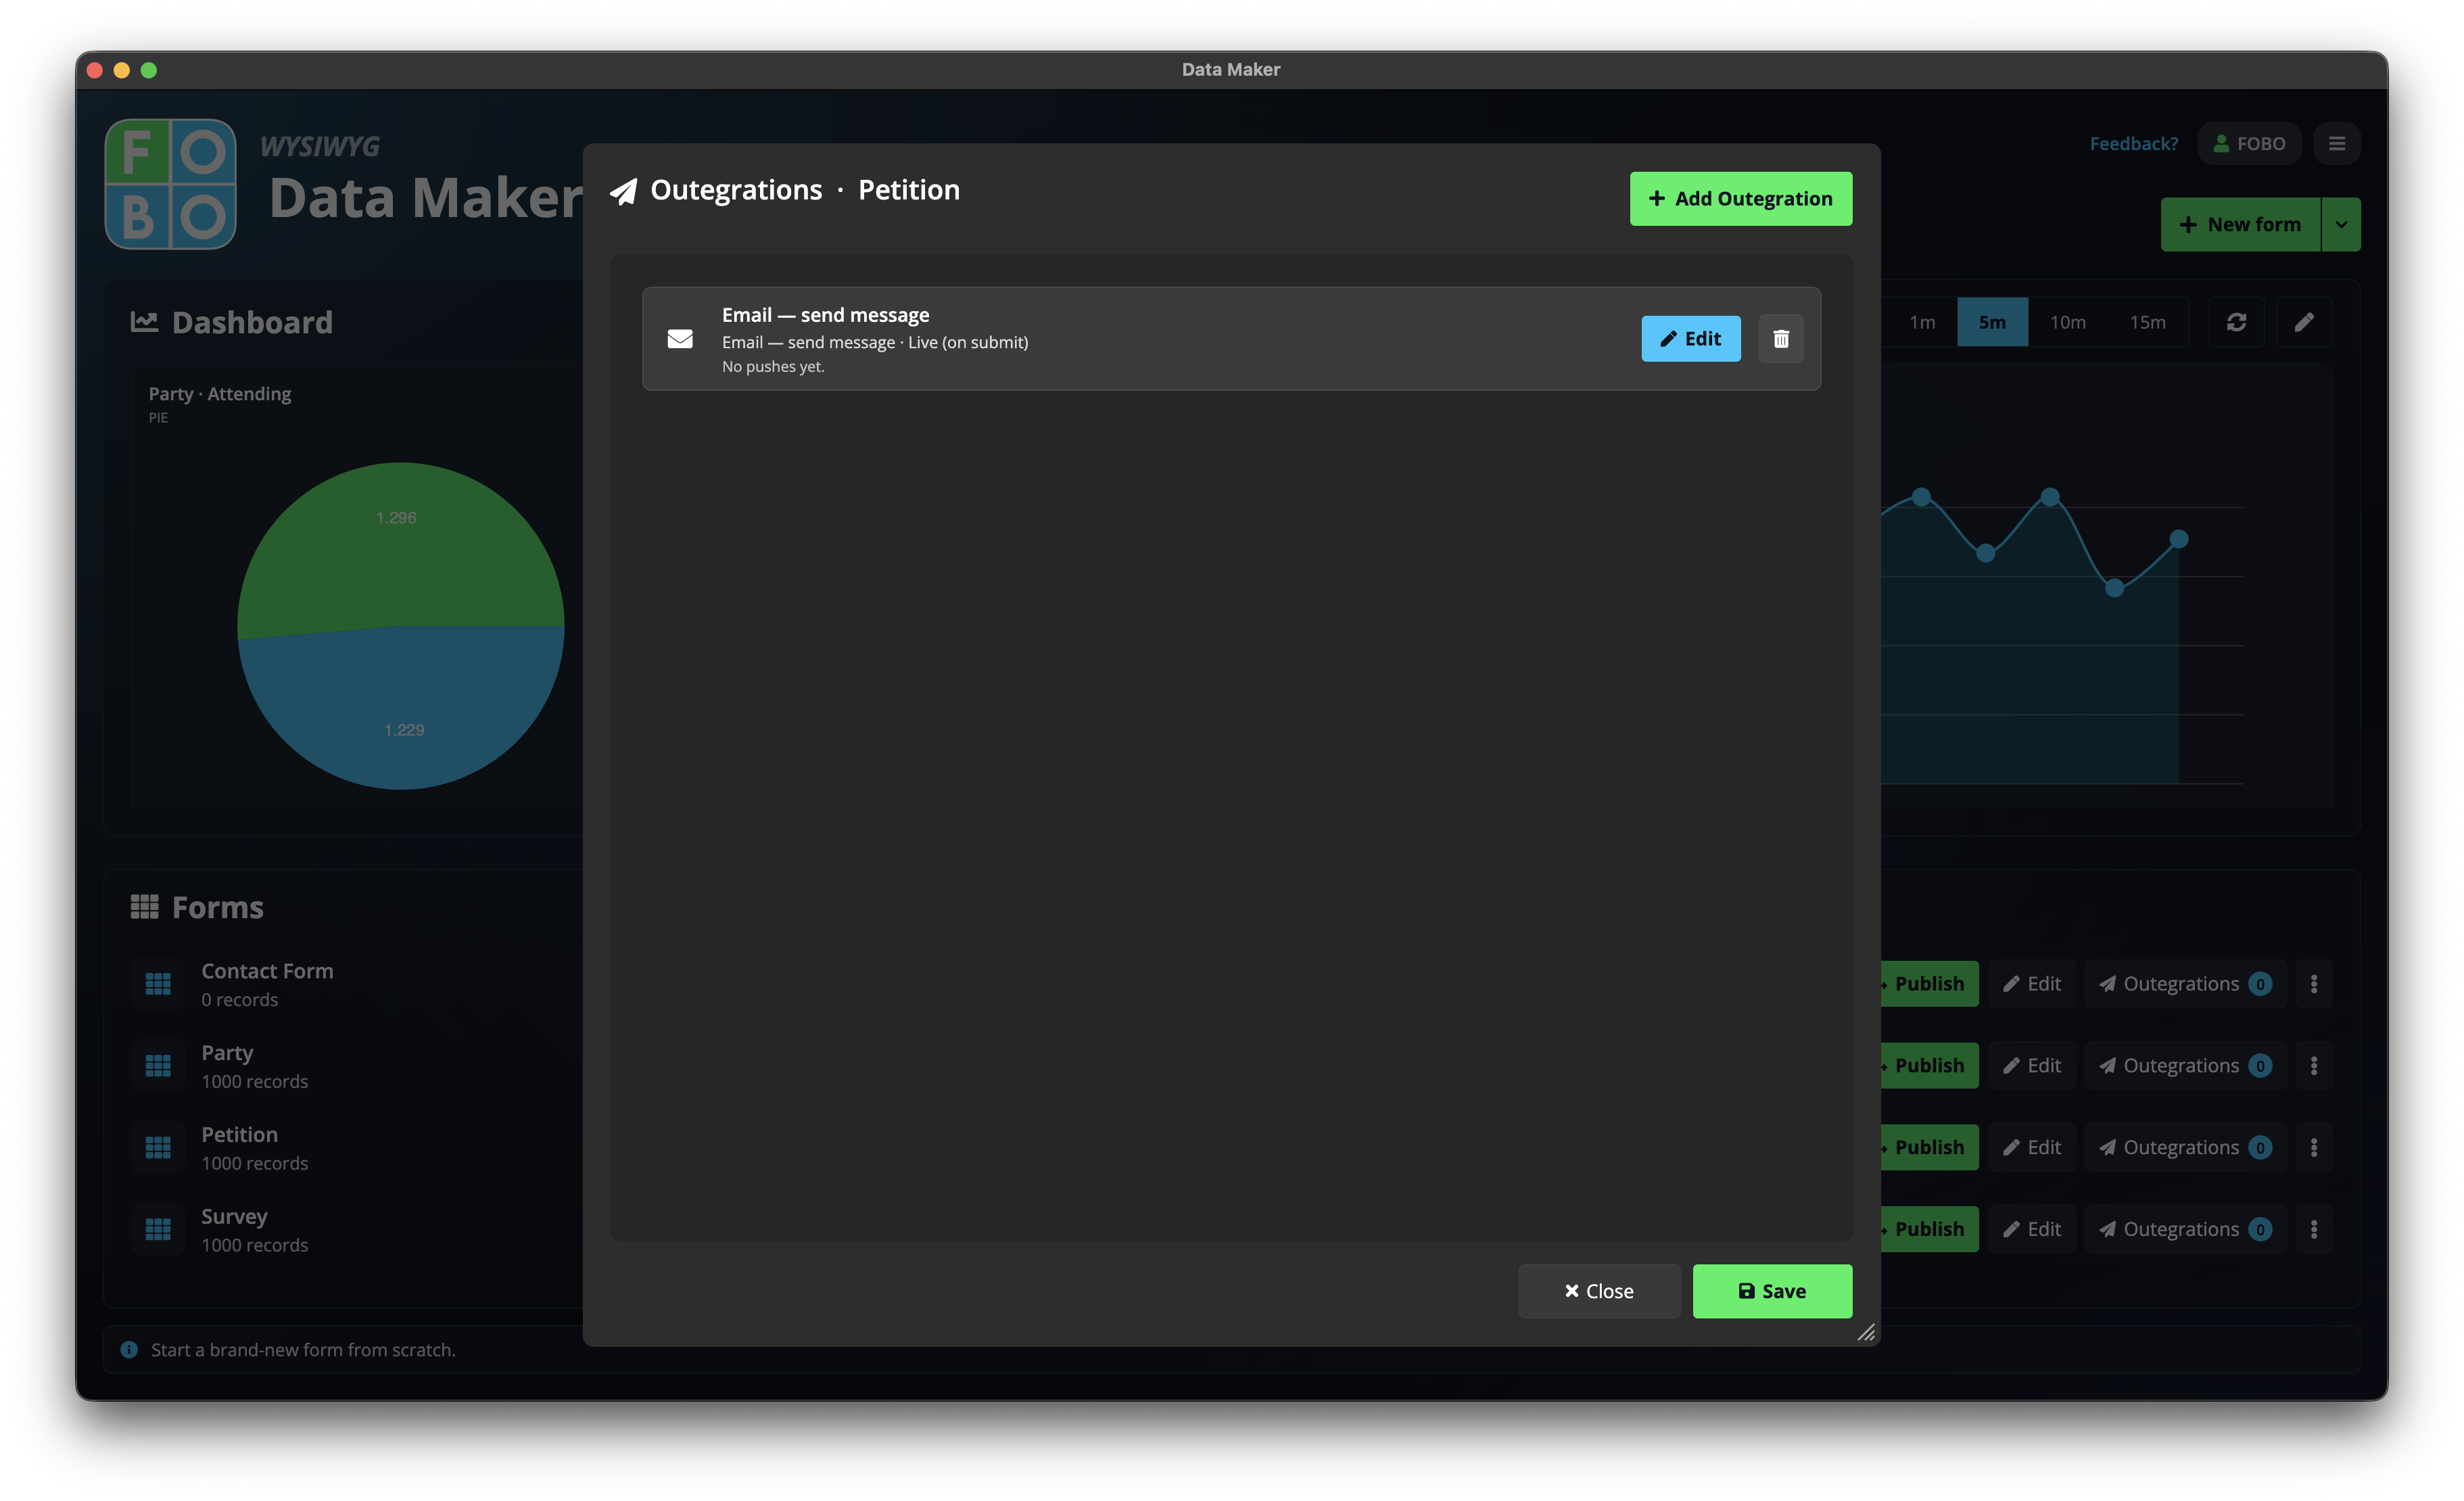The height and width of the screenshot is (1501, 2464).
Task: Select the 1m interval tab
Action: pos(1922,322)
